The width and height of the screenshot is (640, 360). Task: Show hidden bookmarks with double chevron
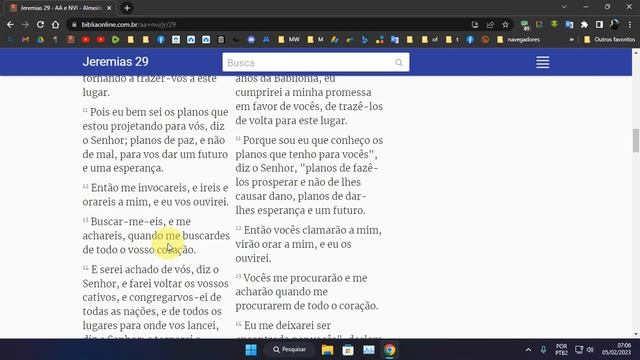(x=571, y=40)
